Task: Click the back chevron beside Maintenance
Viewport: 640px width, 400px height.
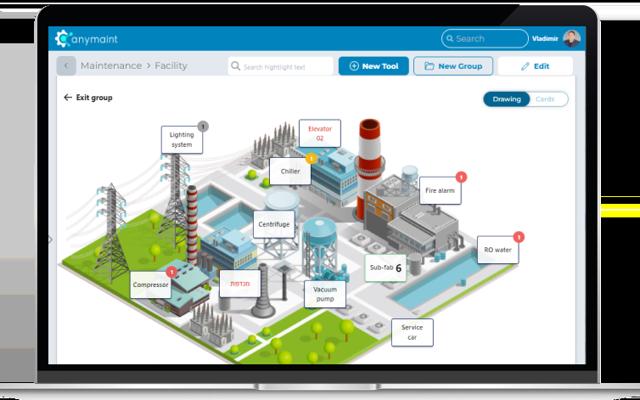Action: 66,66
